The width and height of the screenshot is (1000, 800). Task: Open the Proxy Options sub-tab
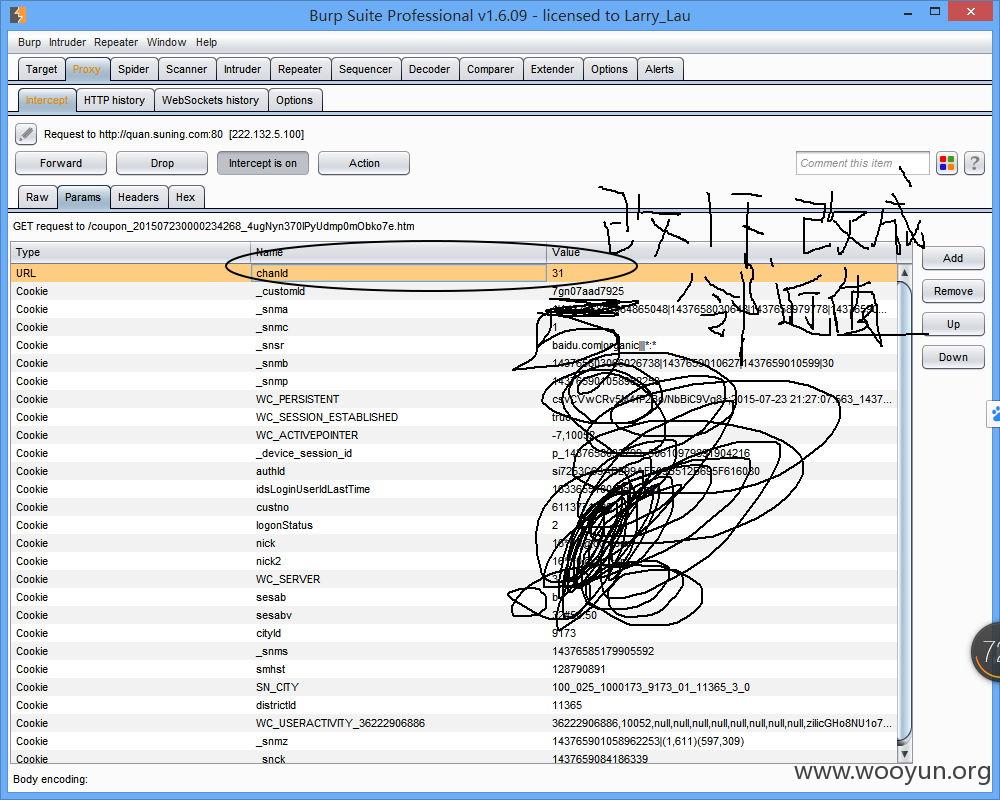295,100
